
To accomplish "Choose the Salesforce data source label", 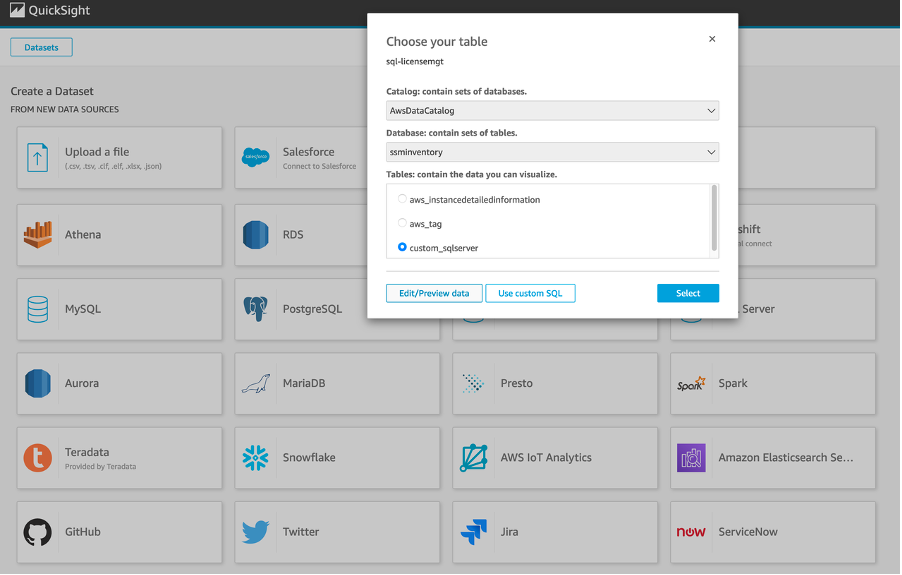I will point(308,152).
